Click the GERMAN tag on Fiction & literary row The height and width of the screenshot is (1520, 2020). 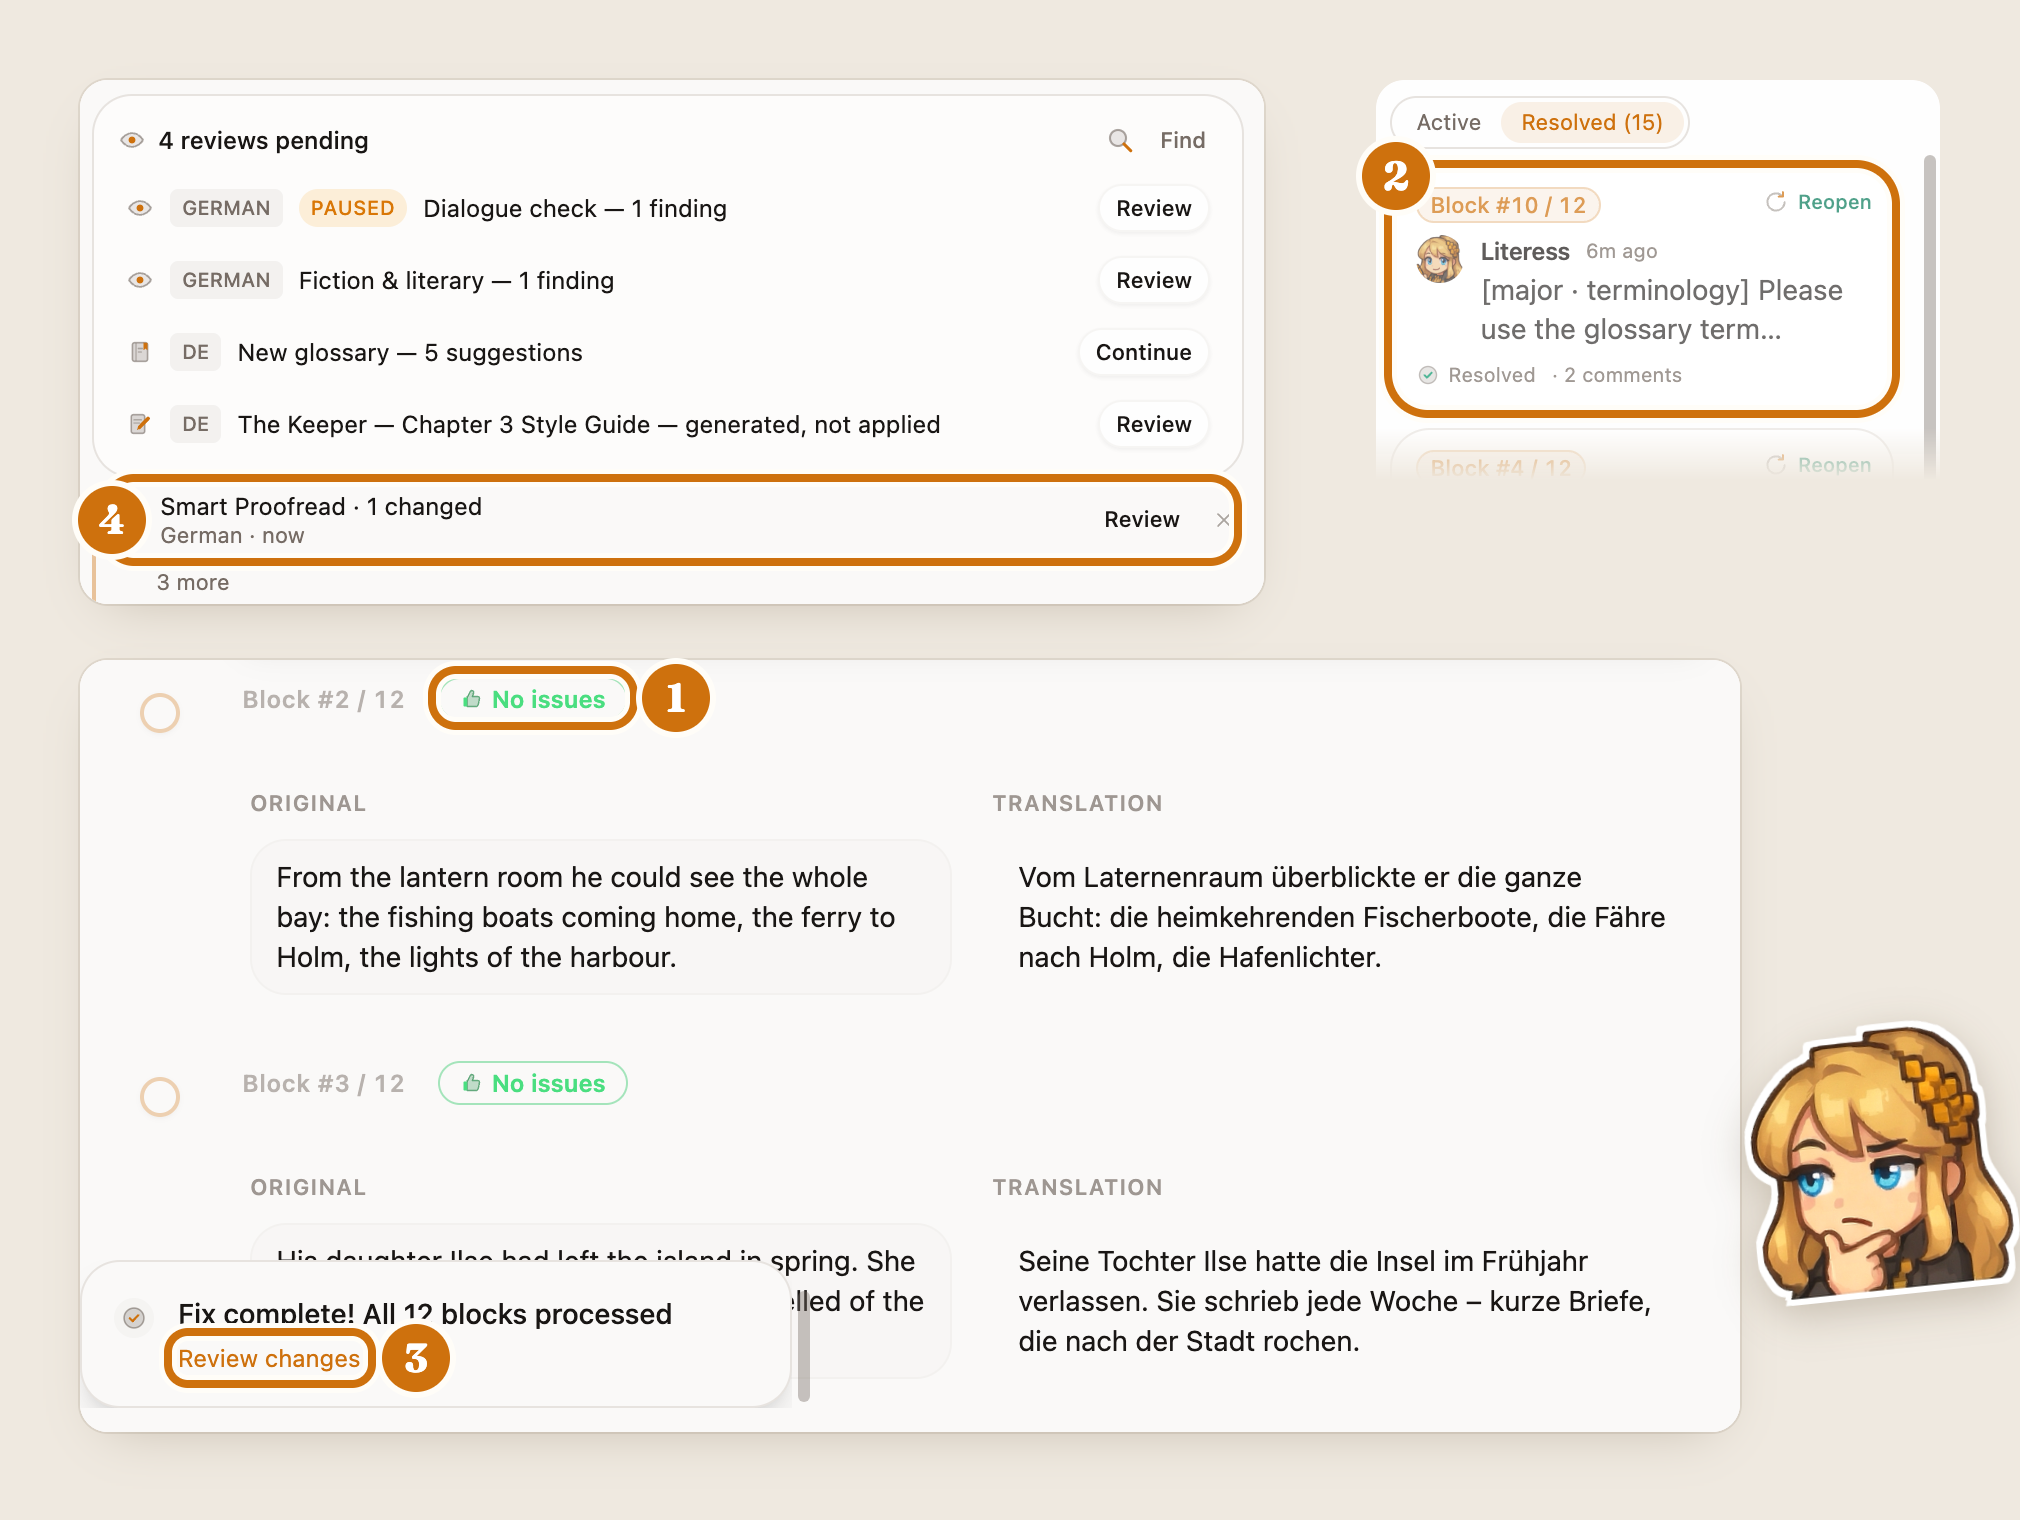click(x=226, y=280)
